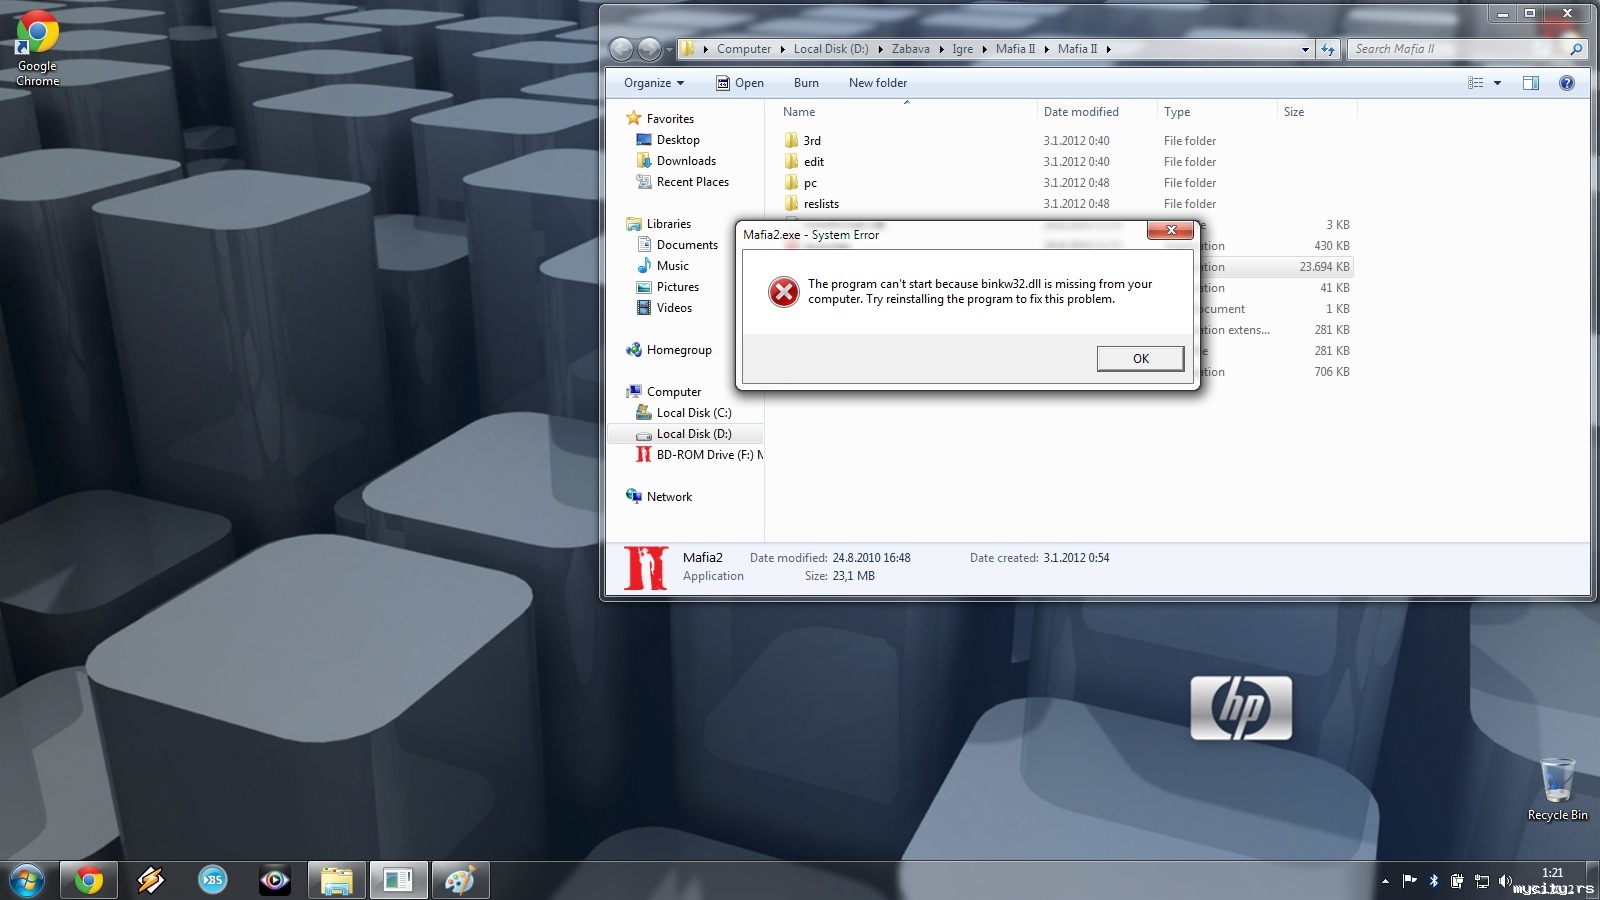Go forward in the Explorer window
This screenshot has height=900, width=1600.
[x=649, y=49]
